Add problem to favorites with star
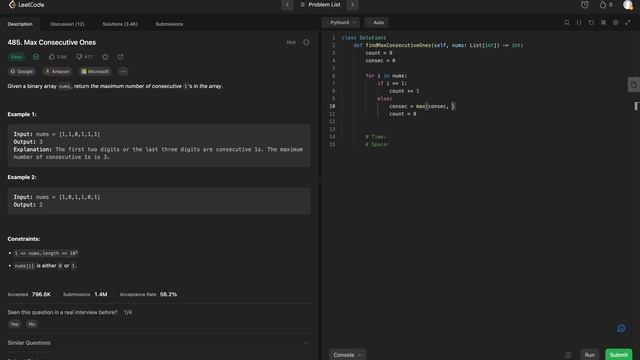The height and width of the screenshot is (360, 640). 105,57
